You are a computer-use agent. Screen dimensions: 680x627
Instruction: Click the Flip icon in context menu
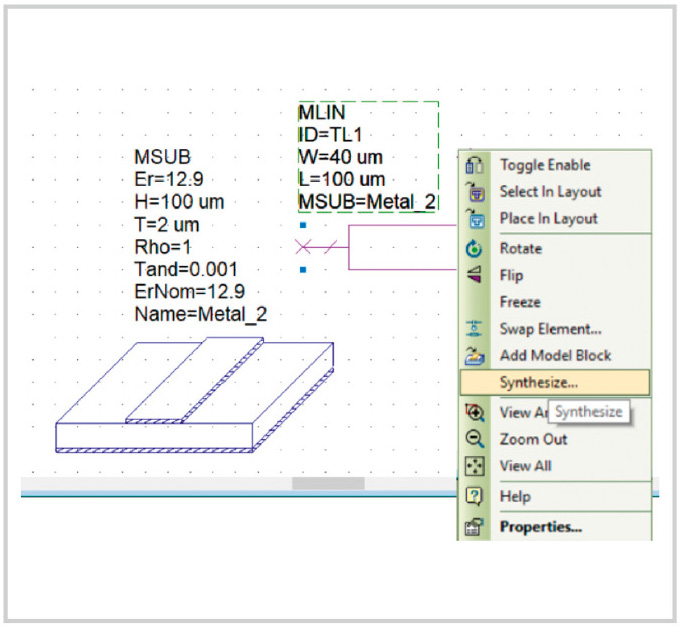(476, 275)
